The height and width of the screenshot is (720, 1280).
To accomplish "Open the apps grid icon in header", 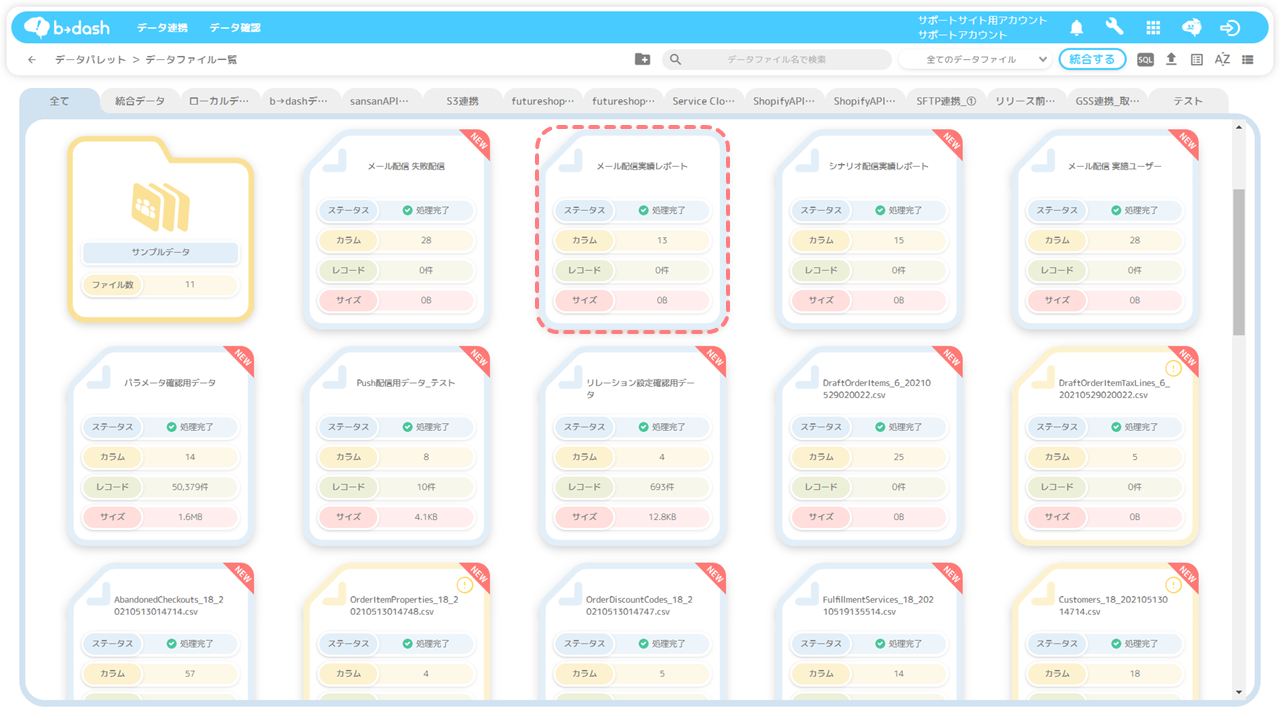I will pyautogui.click(x=1153, y=28).
